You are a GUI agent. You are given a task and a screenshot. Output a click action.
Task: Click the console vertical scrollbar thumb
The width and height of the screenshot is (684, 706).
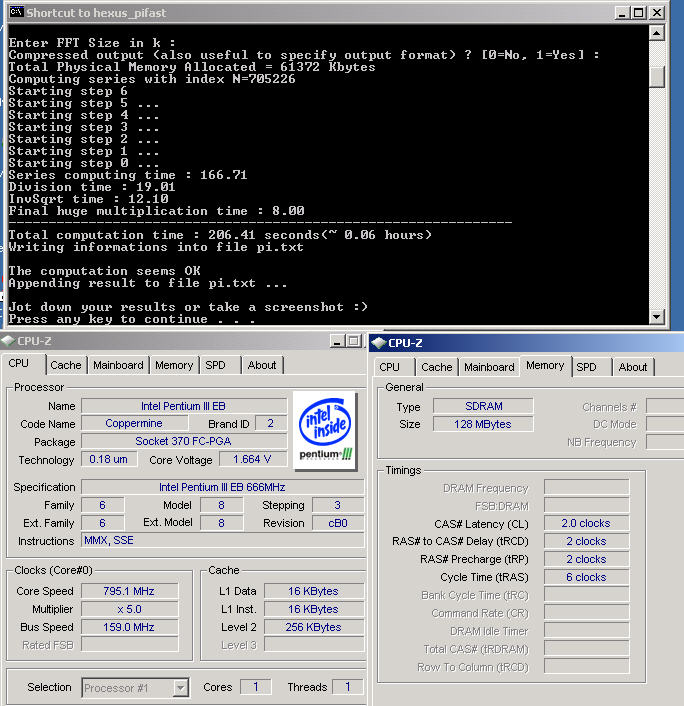coord(657,77)
